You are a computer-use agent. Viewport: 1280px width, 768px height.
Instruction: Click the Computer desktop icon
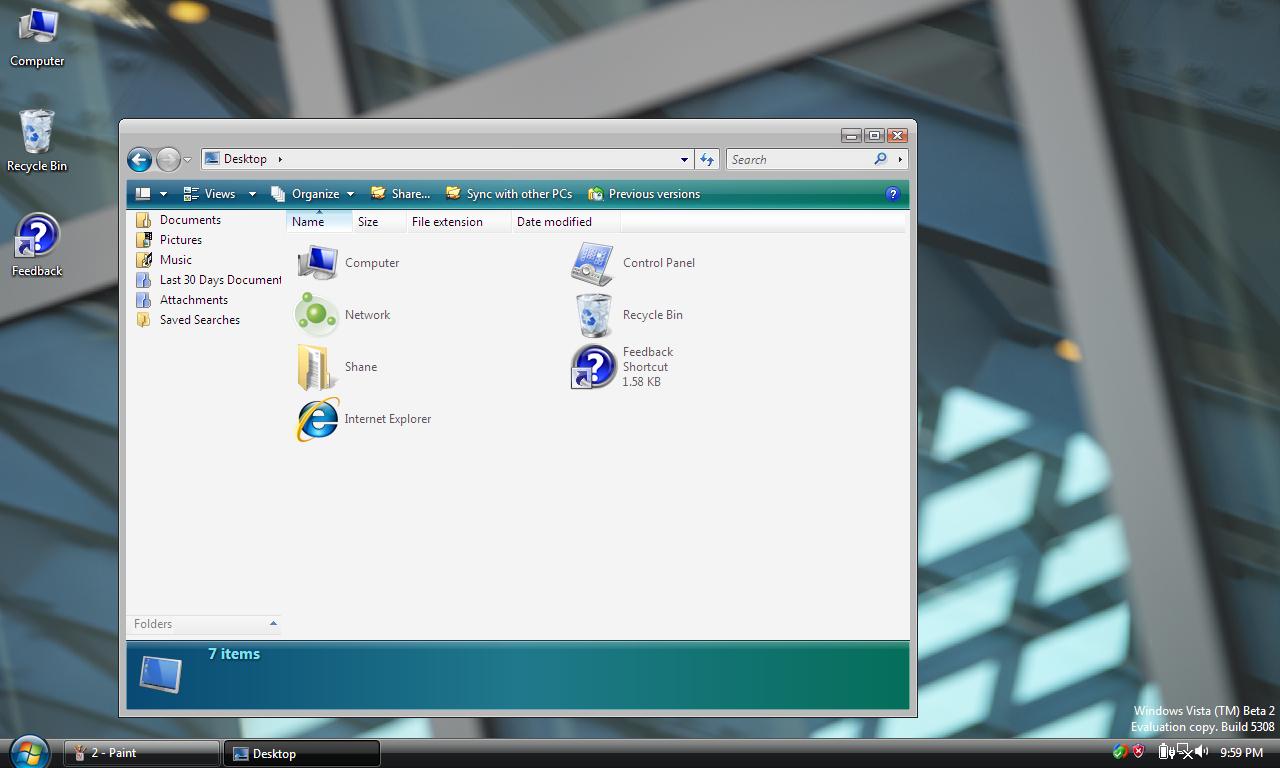click(x=37, y=37)
